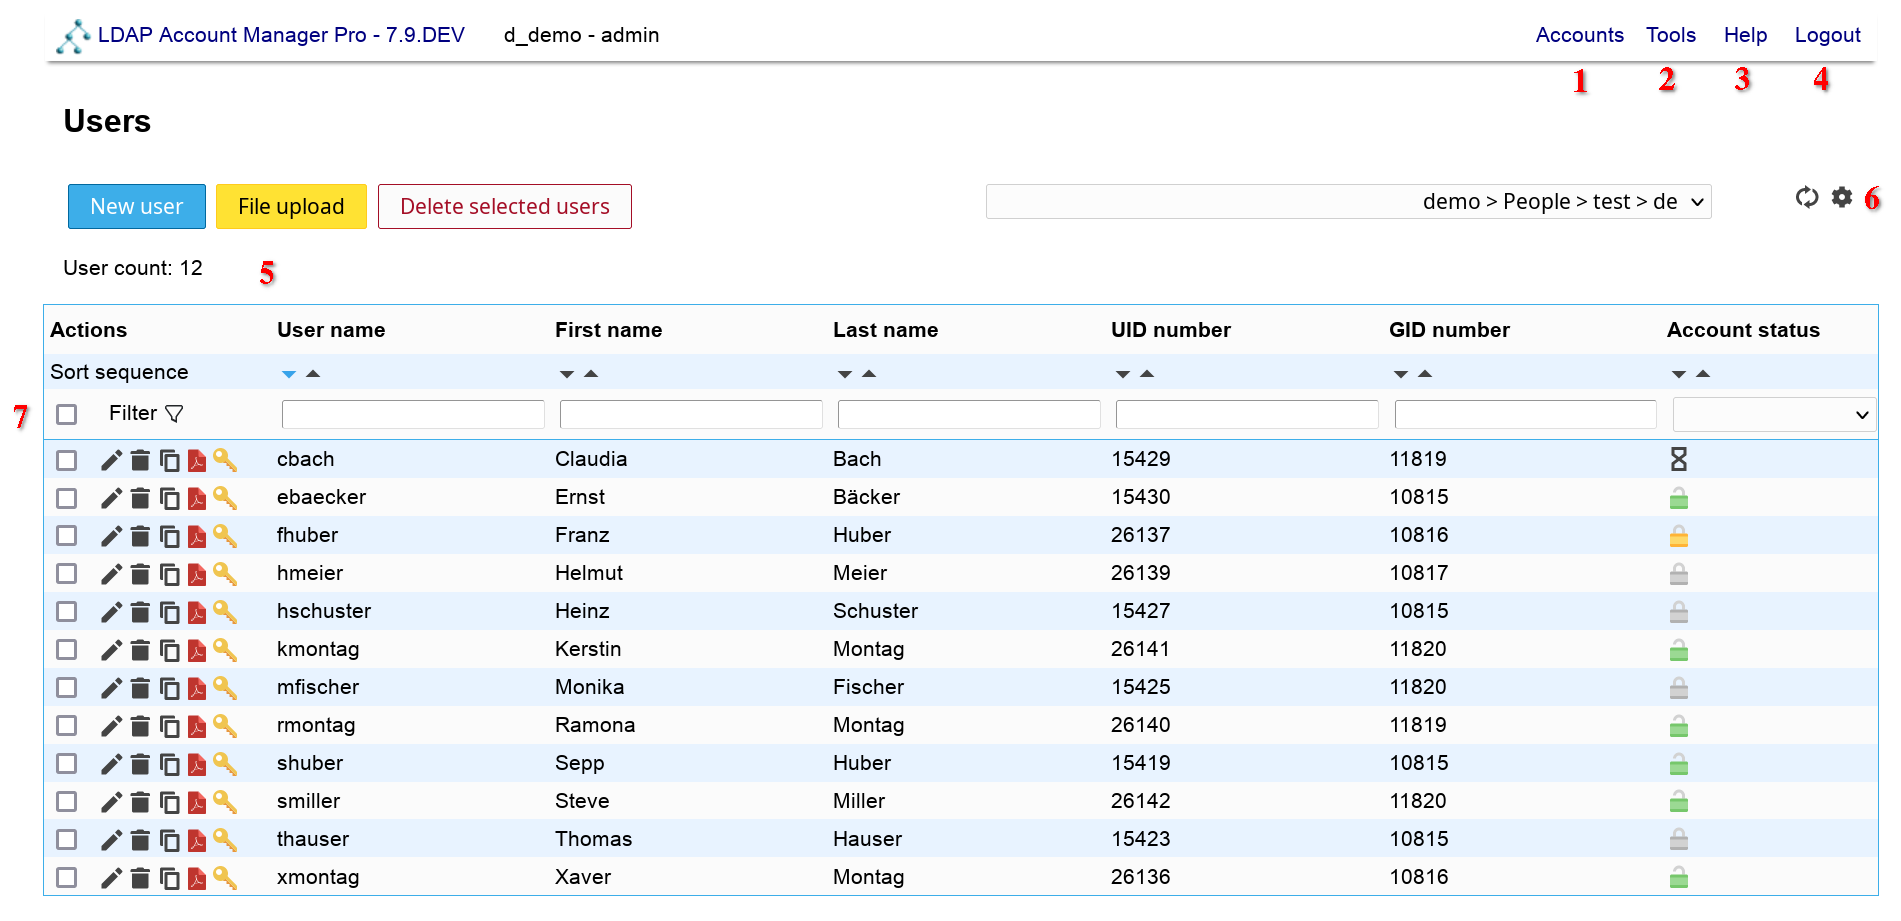Screen dimensions: 1901x921
Task: Open the Tools menu
Action: [x=1670, y=35]
